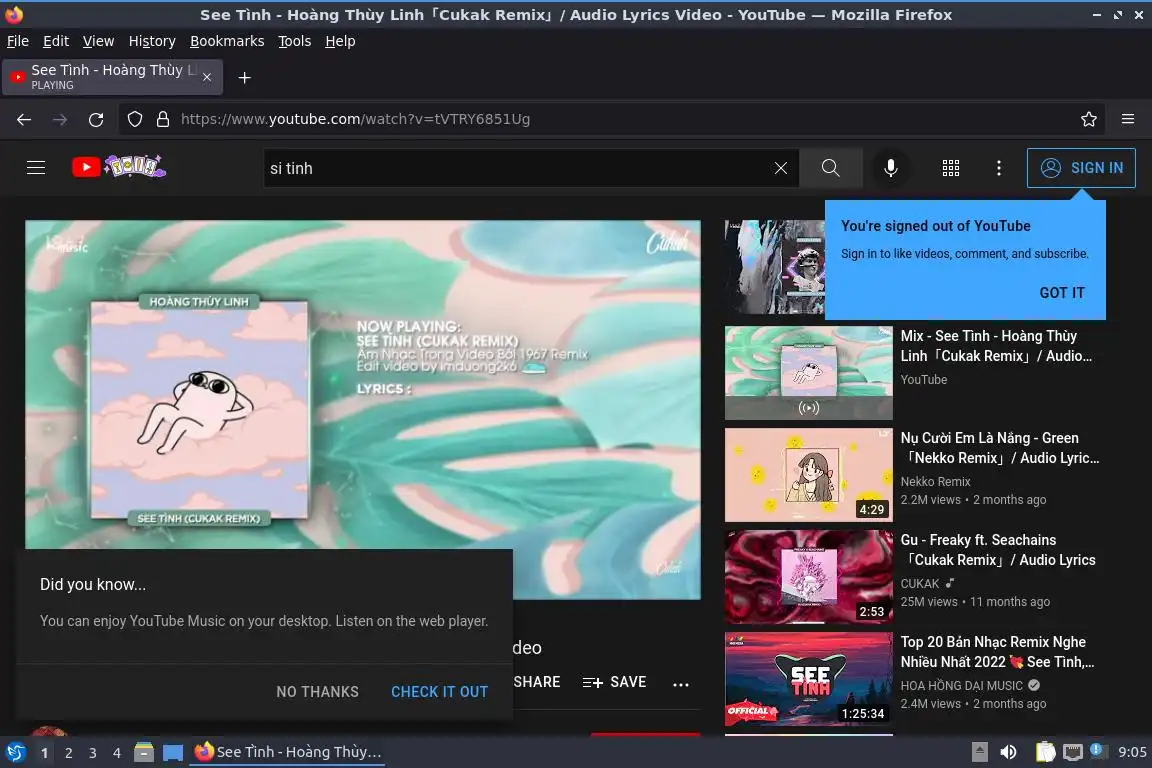This screenshot has width=1152, height=768.
Task: Open the Help menu
Action: 340,41
